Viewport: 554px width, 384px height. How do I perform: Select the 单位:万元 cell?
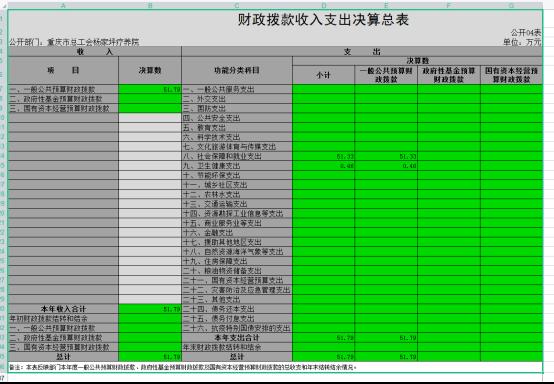point(522,42)
